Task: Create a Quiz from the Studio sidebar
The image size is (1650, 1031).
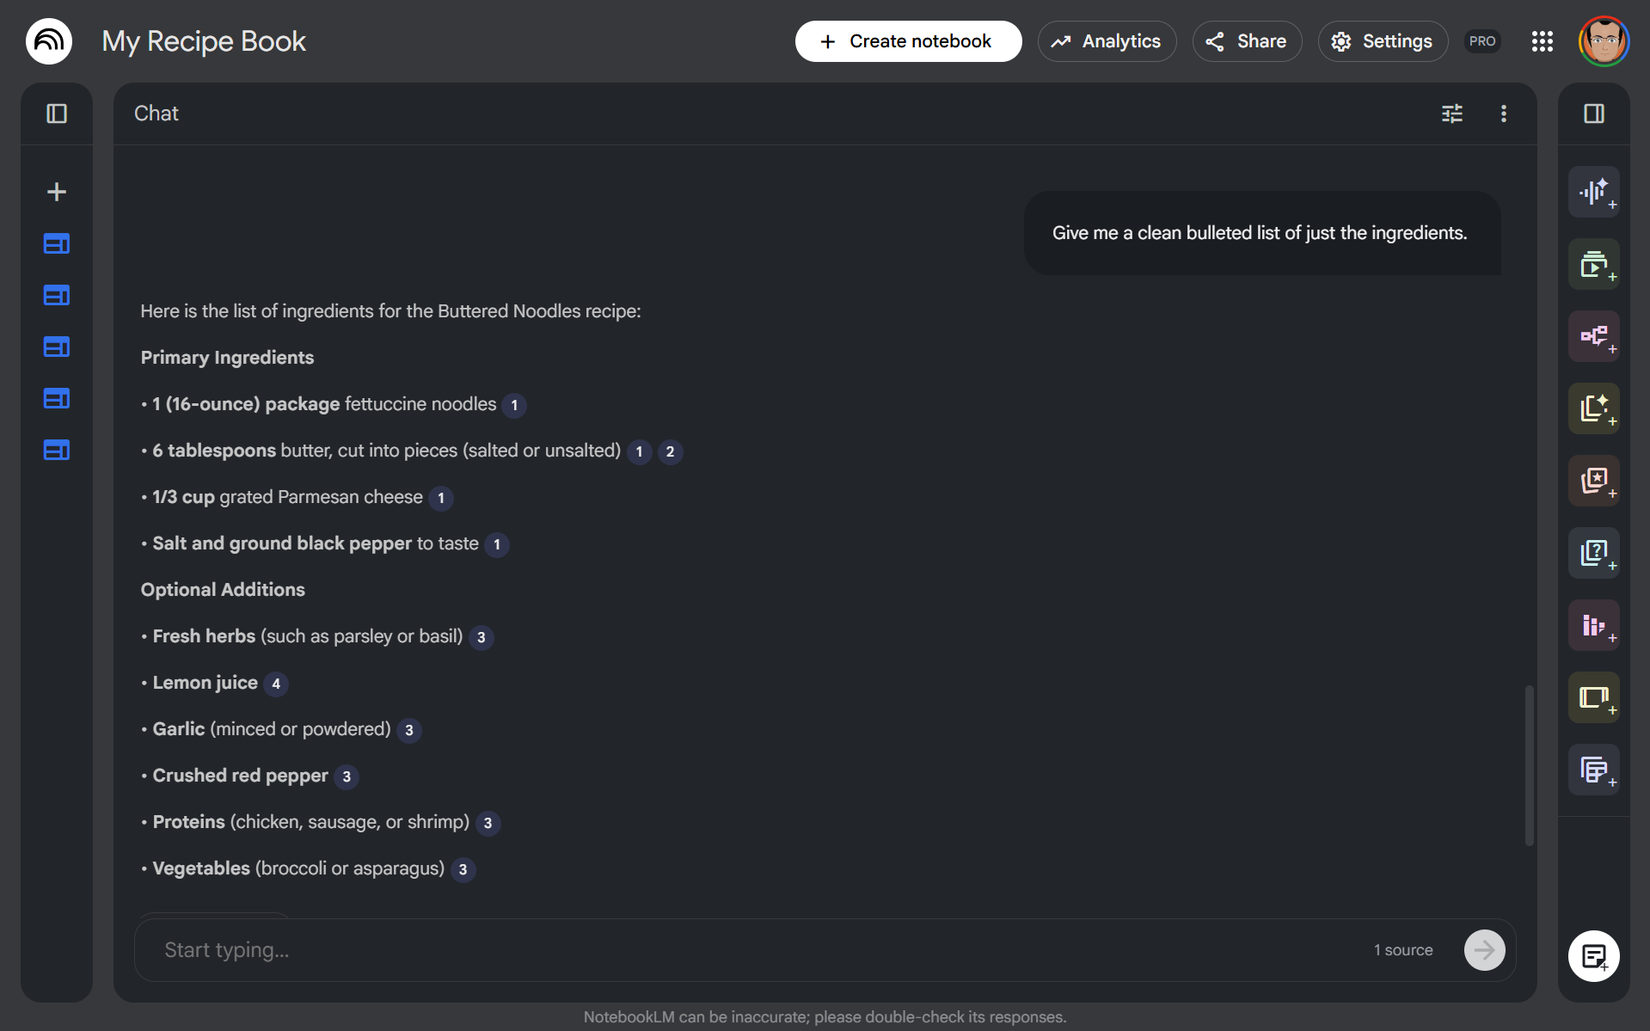Action: pyautogui.click(x=1594, y=553)
